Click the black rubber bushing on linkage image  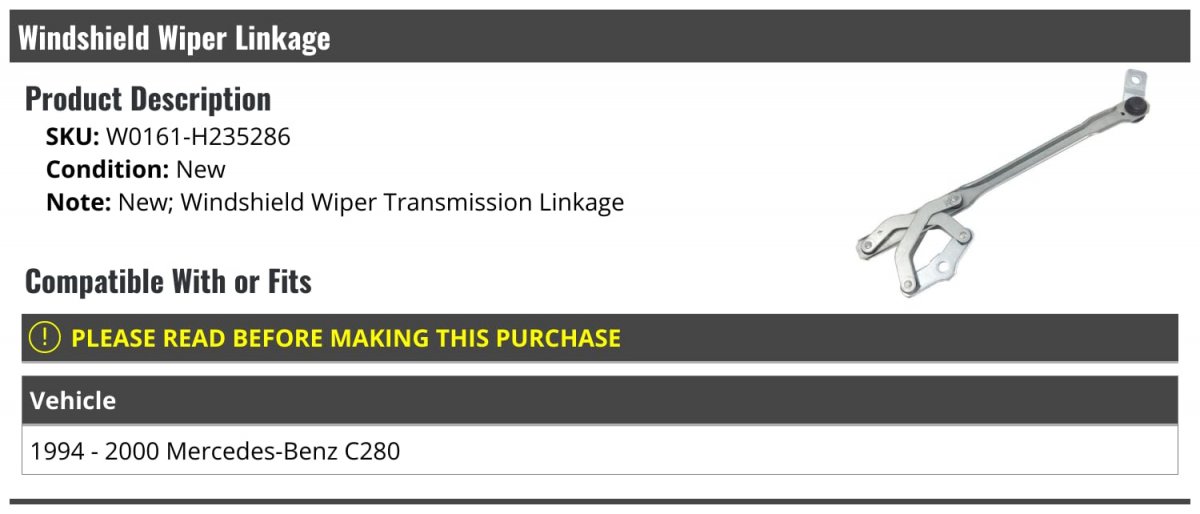click(x=1135, y=108)
